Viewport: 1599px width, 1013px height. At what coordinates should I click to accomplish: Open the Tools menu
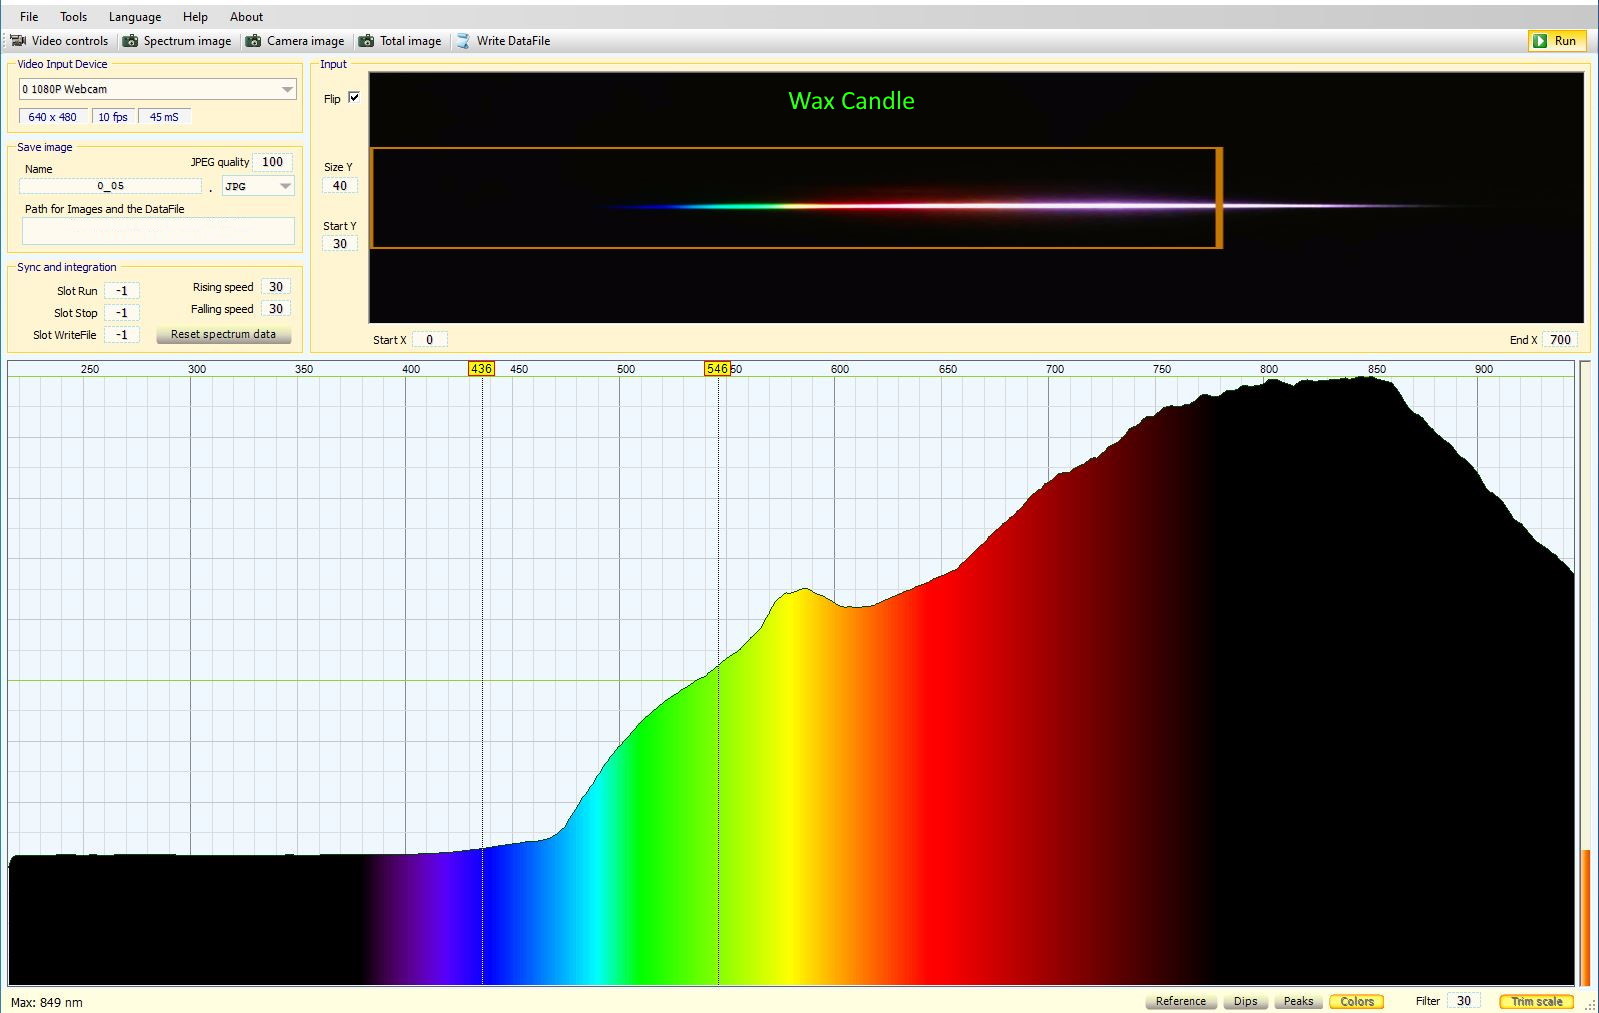[73, 17]
